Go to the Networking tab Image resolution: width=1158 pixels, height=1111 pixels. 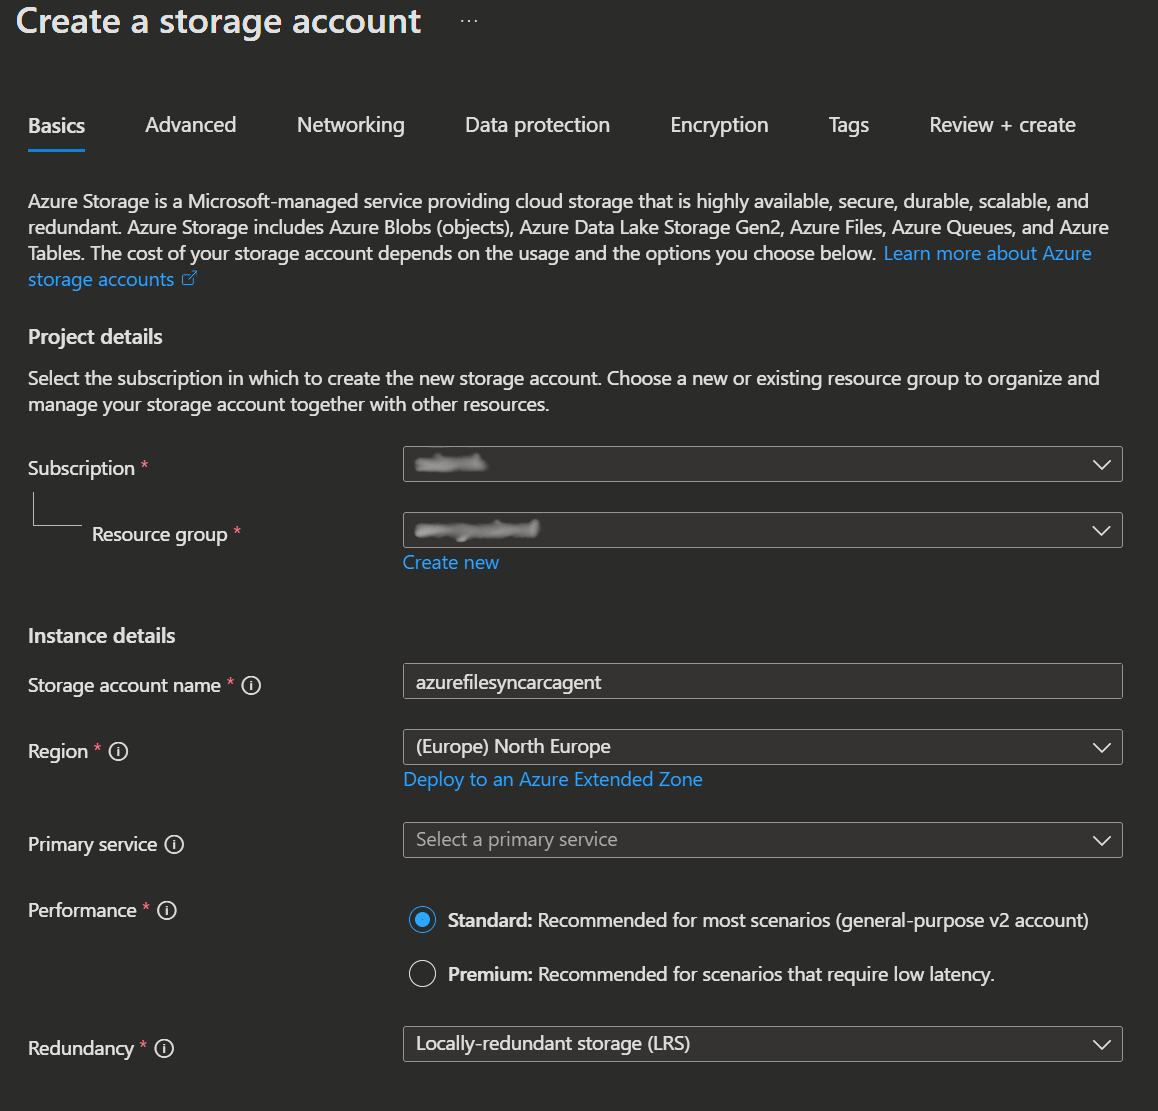351,125
